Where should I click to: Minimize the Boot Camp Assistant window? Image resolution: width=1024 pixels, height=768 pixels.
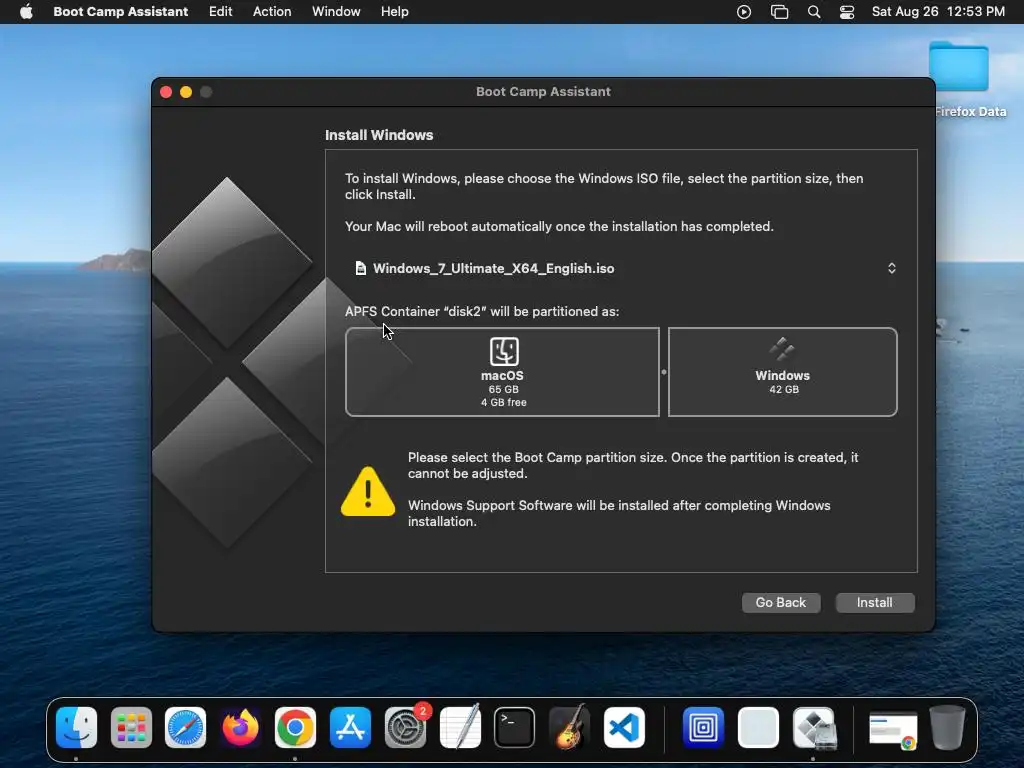(186, 92)
